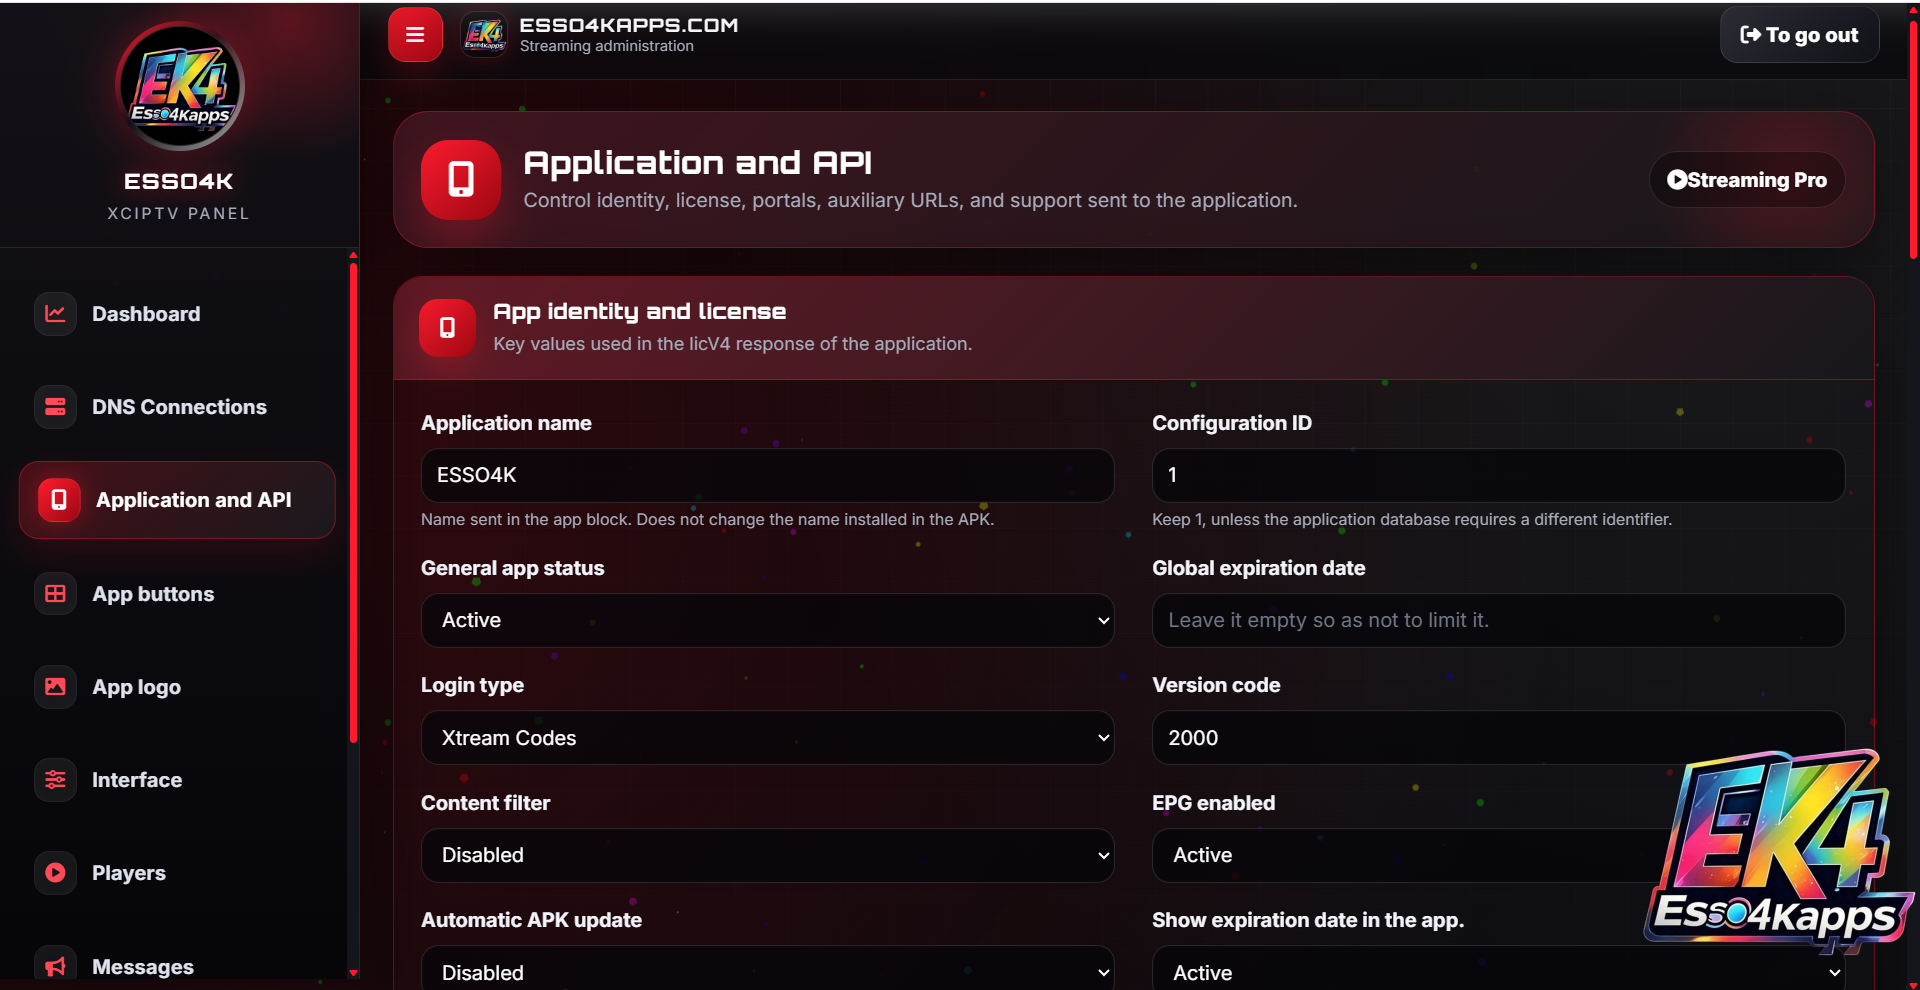Click the ESSO4K sidebar profile logo

(x=180, y=86)
